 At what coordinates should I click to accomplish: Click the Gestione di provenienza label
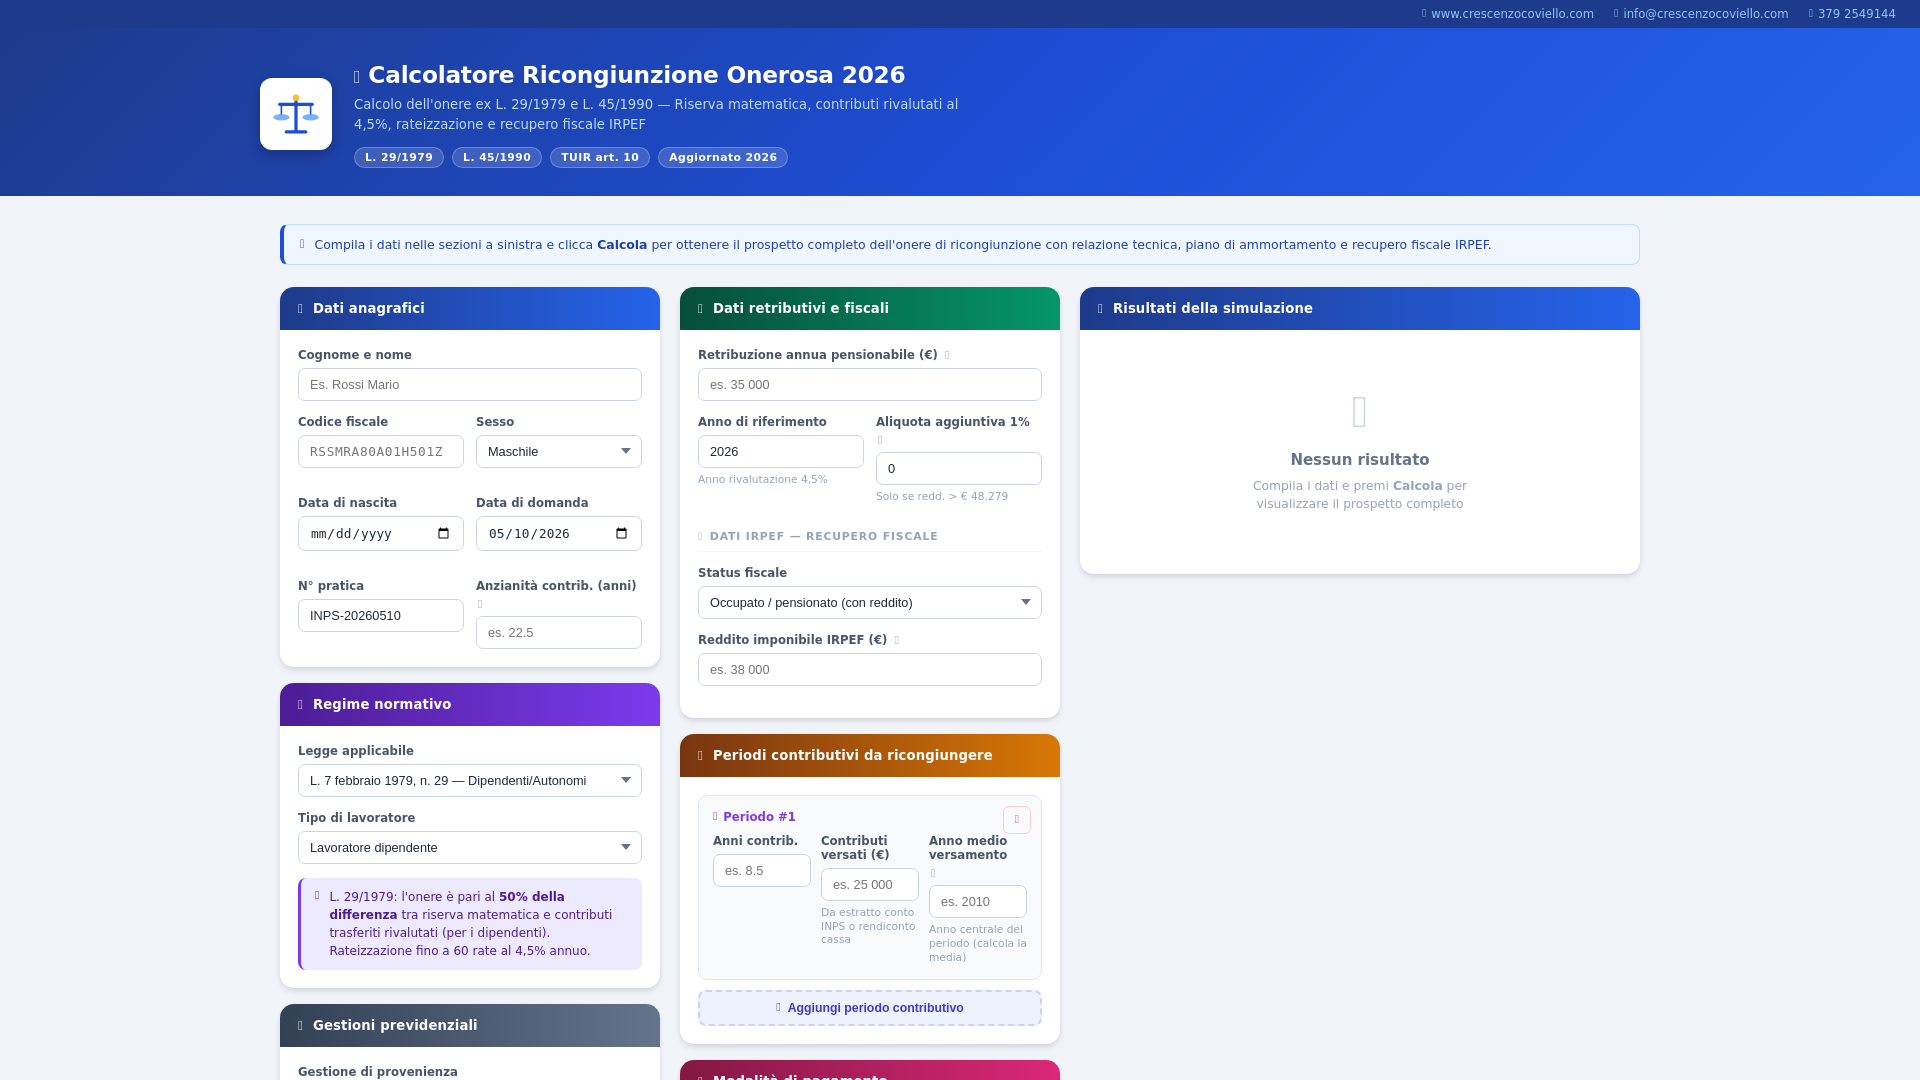click(378, 1072)
